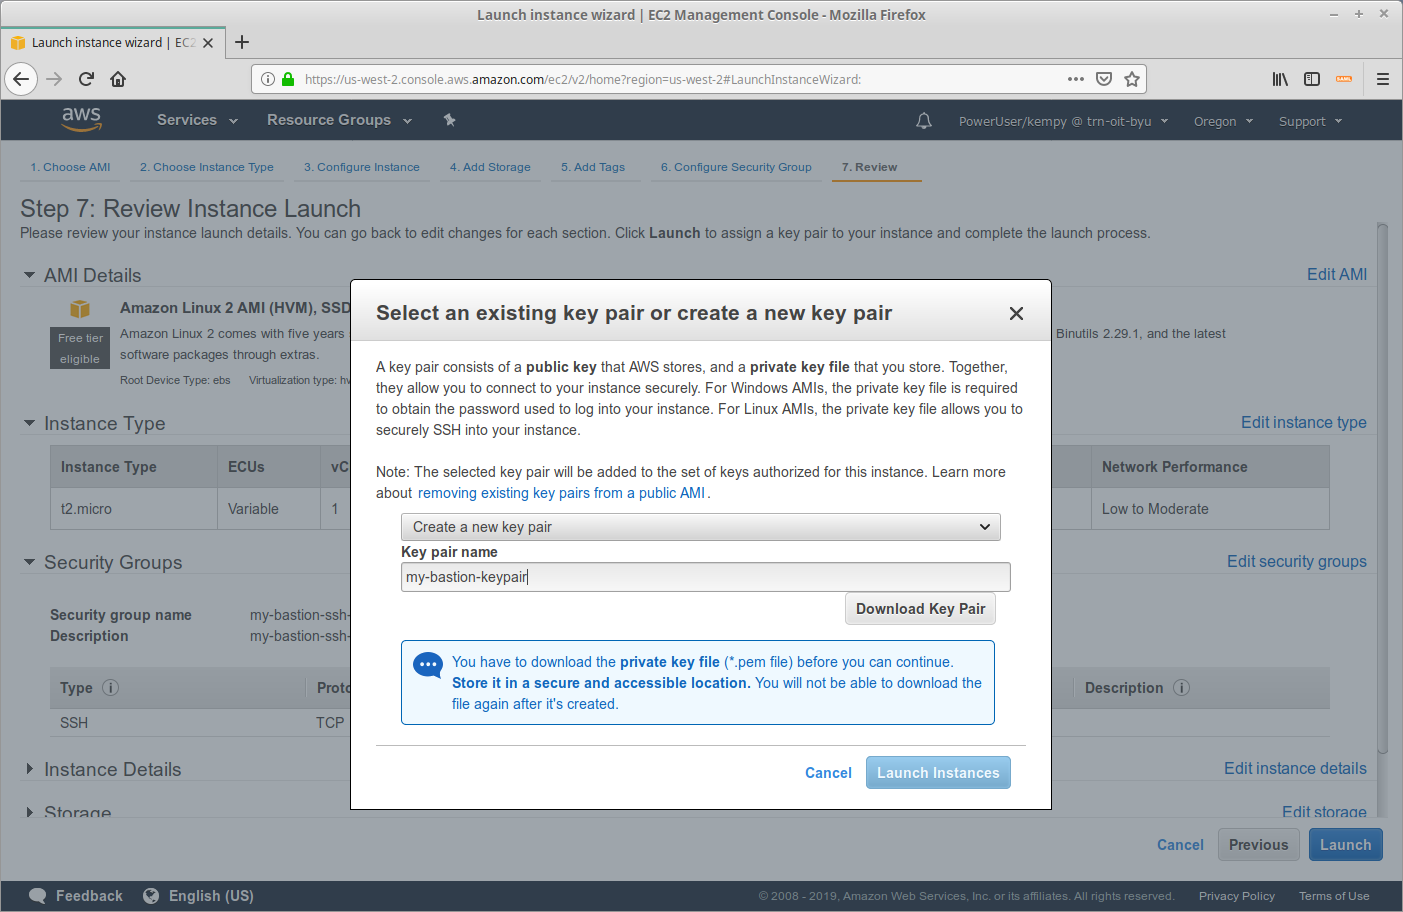This screenshot has width=1403, height=912.
Task: Open AWS notifications bell
Action: pyautogui.click(x=924, y=121)
